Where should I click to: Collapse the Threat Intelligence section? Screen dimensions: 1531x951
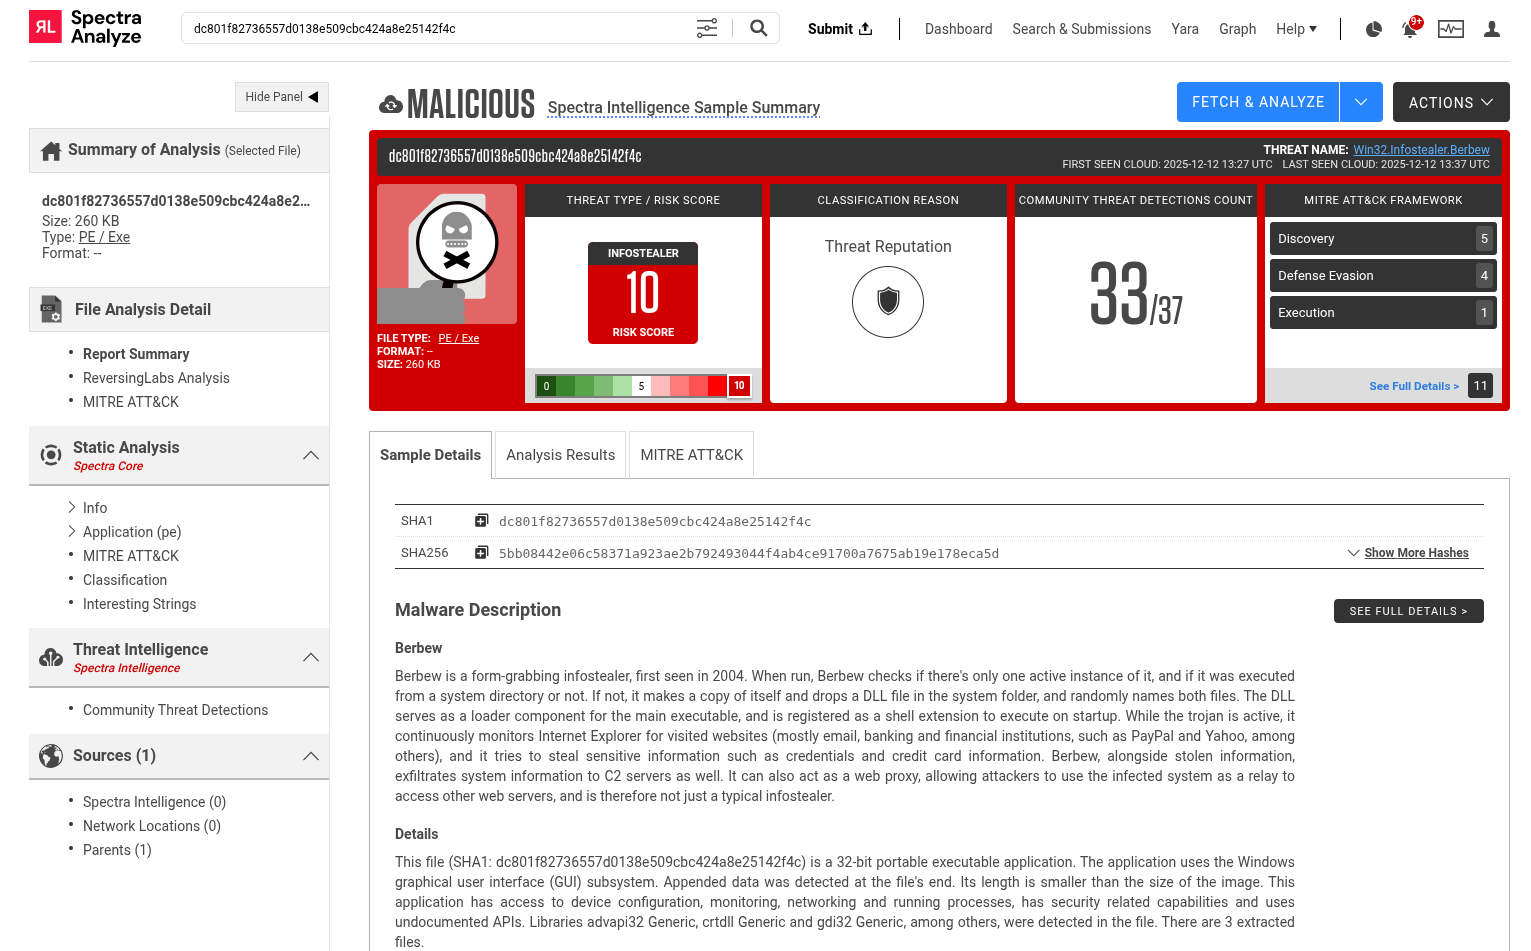[311, 657]
